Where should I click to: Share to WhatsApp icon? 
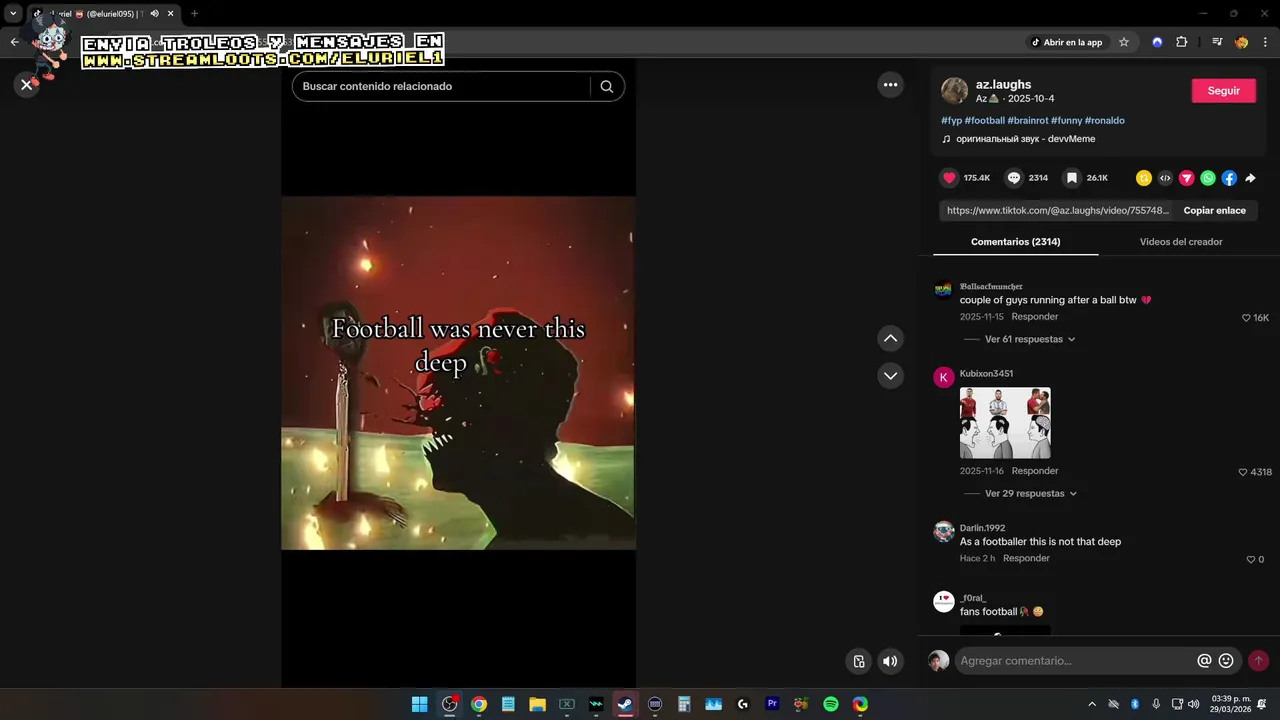pyautogui.click(x=1208, y=178)
